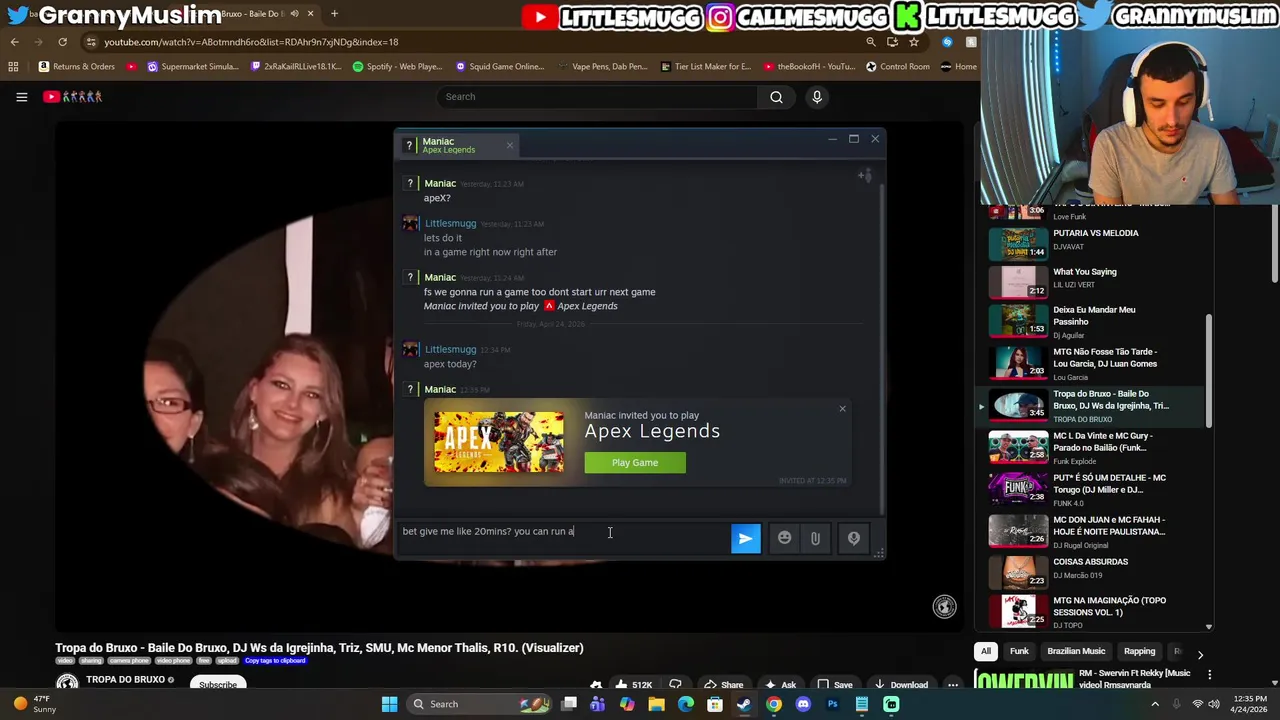Click the Ask button under video
Image resolution: width=1280 pixels, height=720 pixels.
779,685
